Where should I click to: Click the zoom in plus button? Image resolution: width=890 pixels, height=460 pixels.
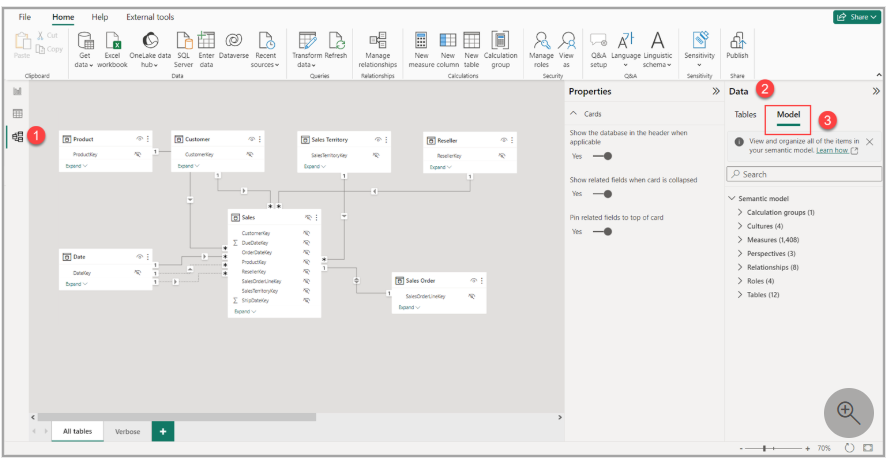807,449
